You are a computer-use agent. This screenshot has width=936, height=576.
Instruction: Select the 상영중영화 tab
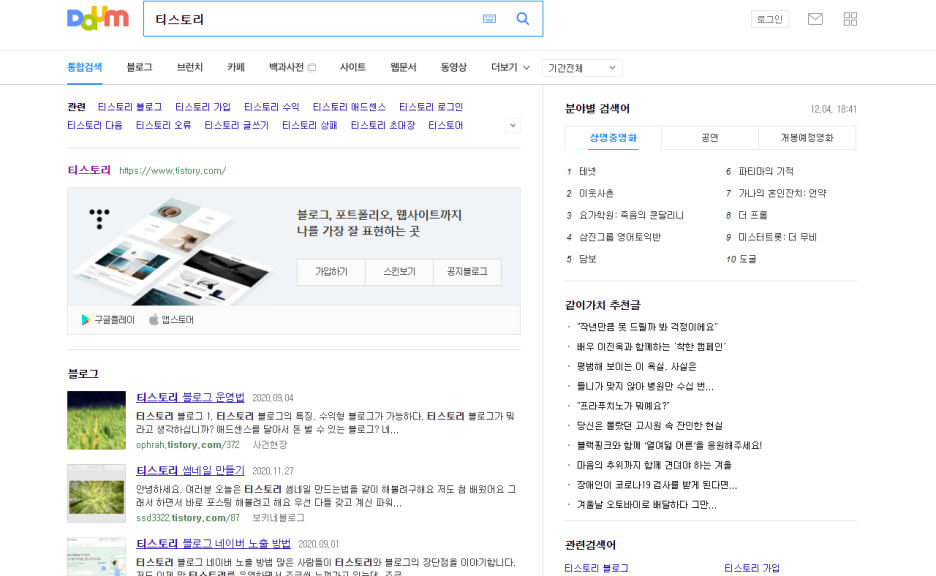(x=613, y=138)
